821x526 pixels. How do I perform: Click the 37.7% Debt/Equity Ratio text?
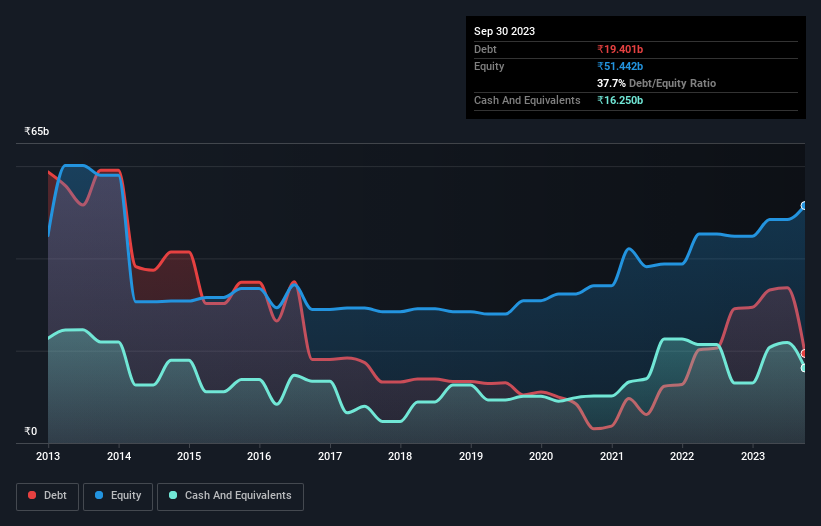(656, 83)
